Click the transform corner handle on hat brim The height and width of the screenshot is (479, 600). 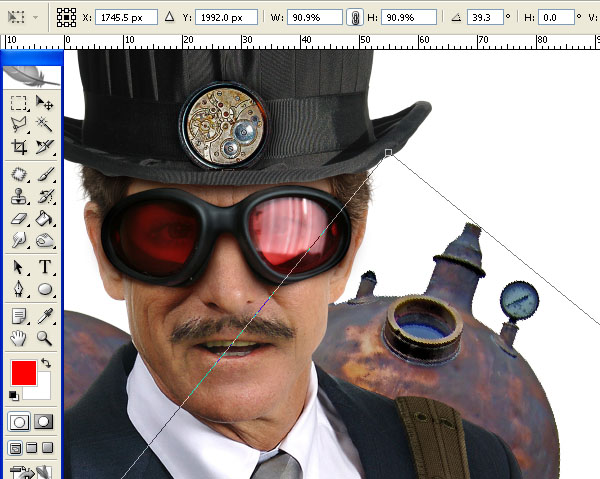[x=388, y=153]
